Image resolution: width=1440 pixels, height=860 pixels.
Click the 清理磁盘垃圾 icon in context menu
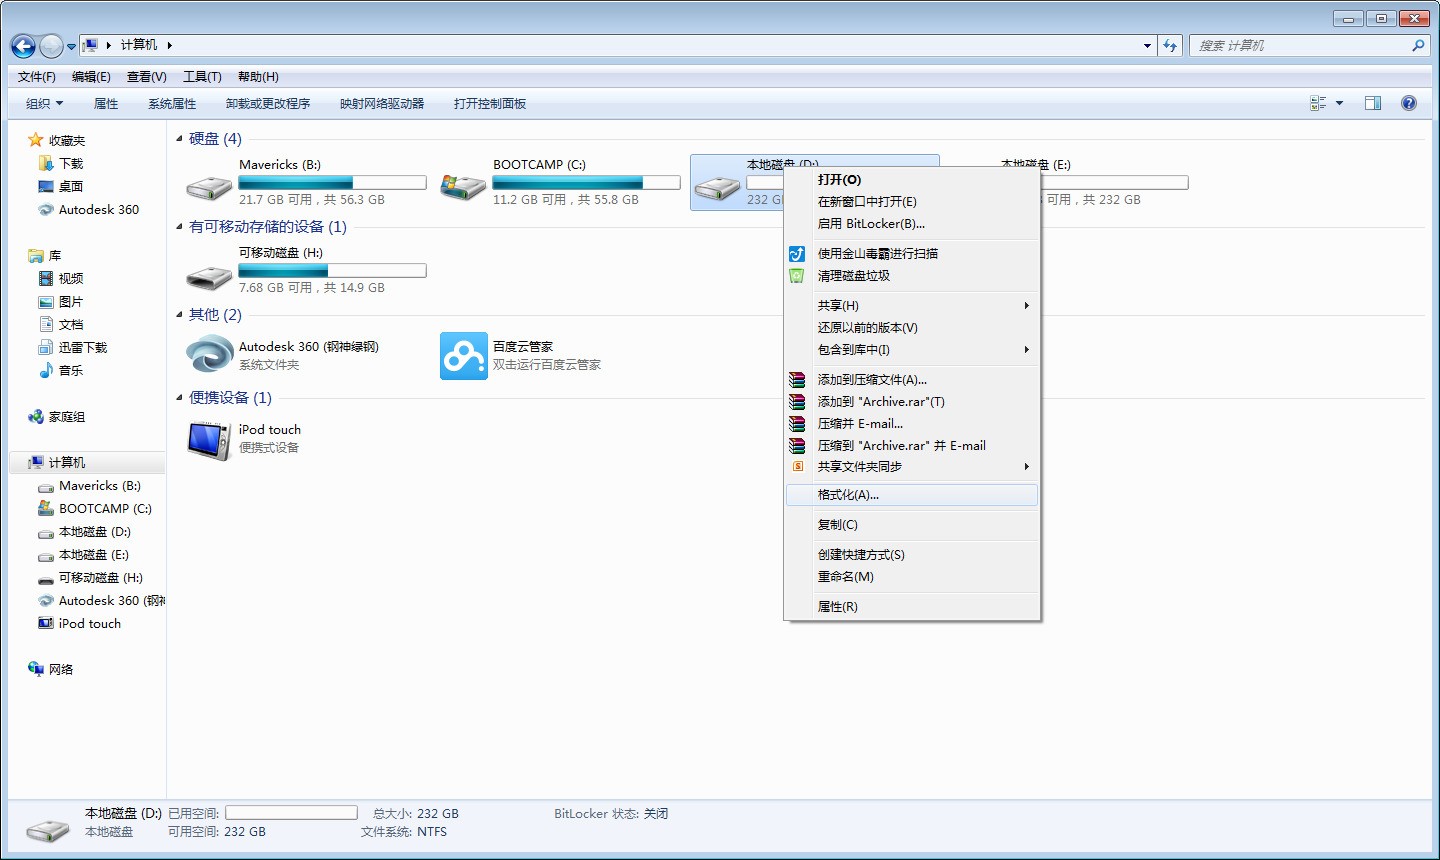coord(797,276)
